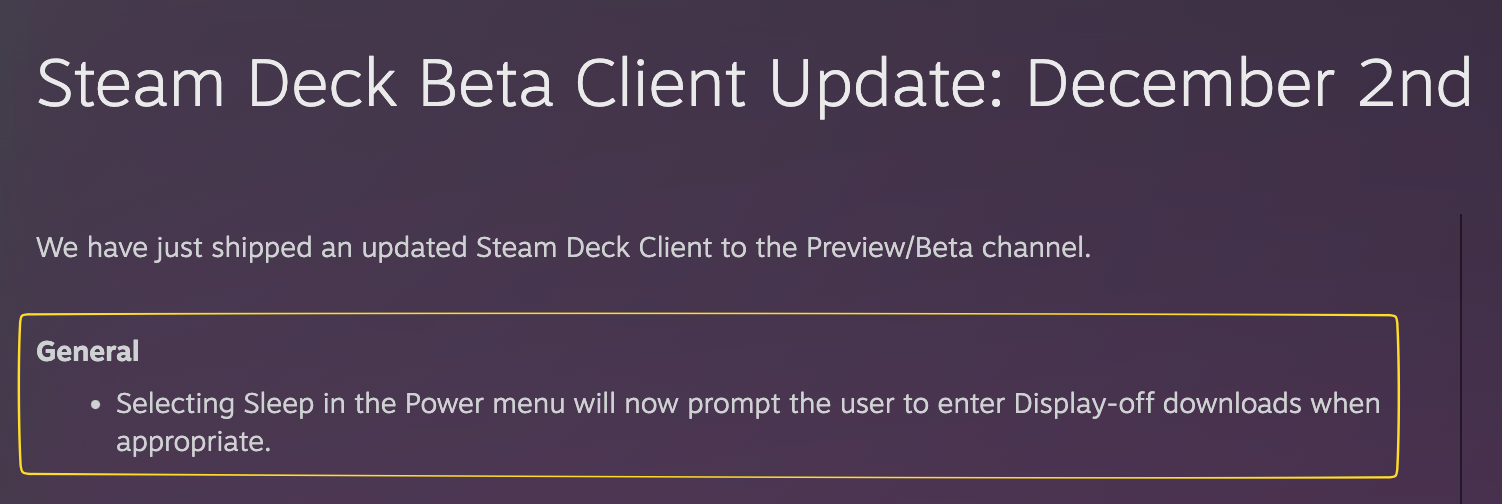Click the "Preview/Beta channel" text

click(946, 247)
